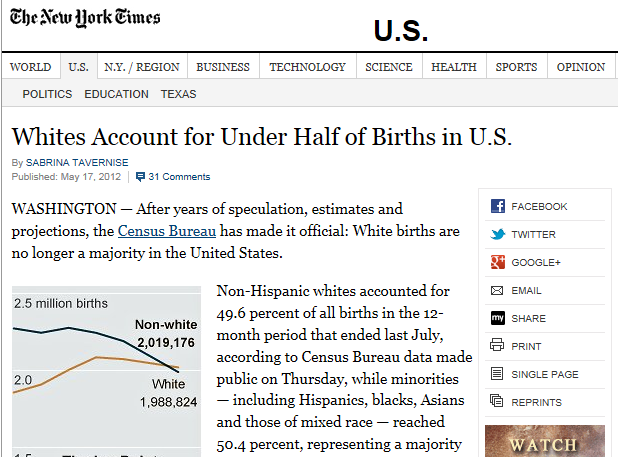Screen dimensions: 618x457
Task: Click the New York Times logo
Action: (85, 19)
